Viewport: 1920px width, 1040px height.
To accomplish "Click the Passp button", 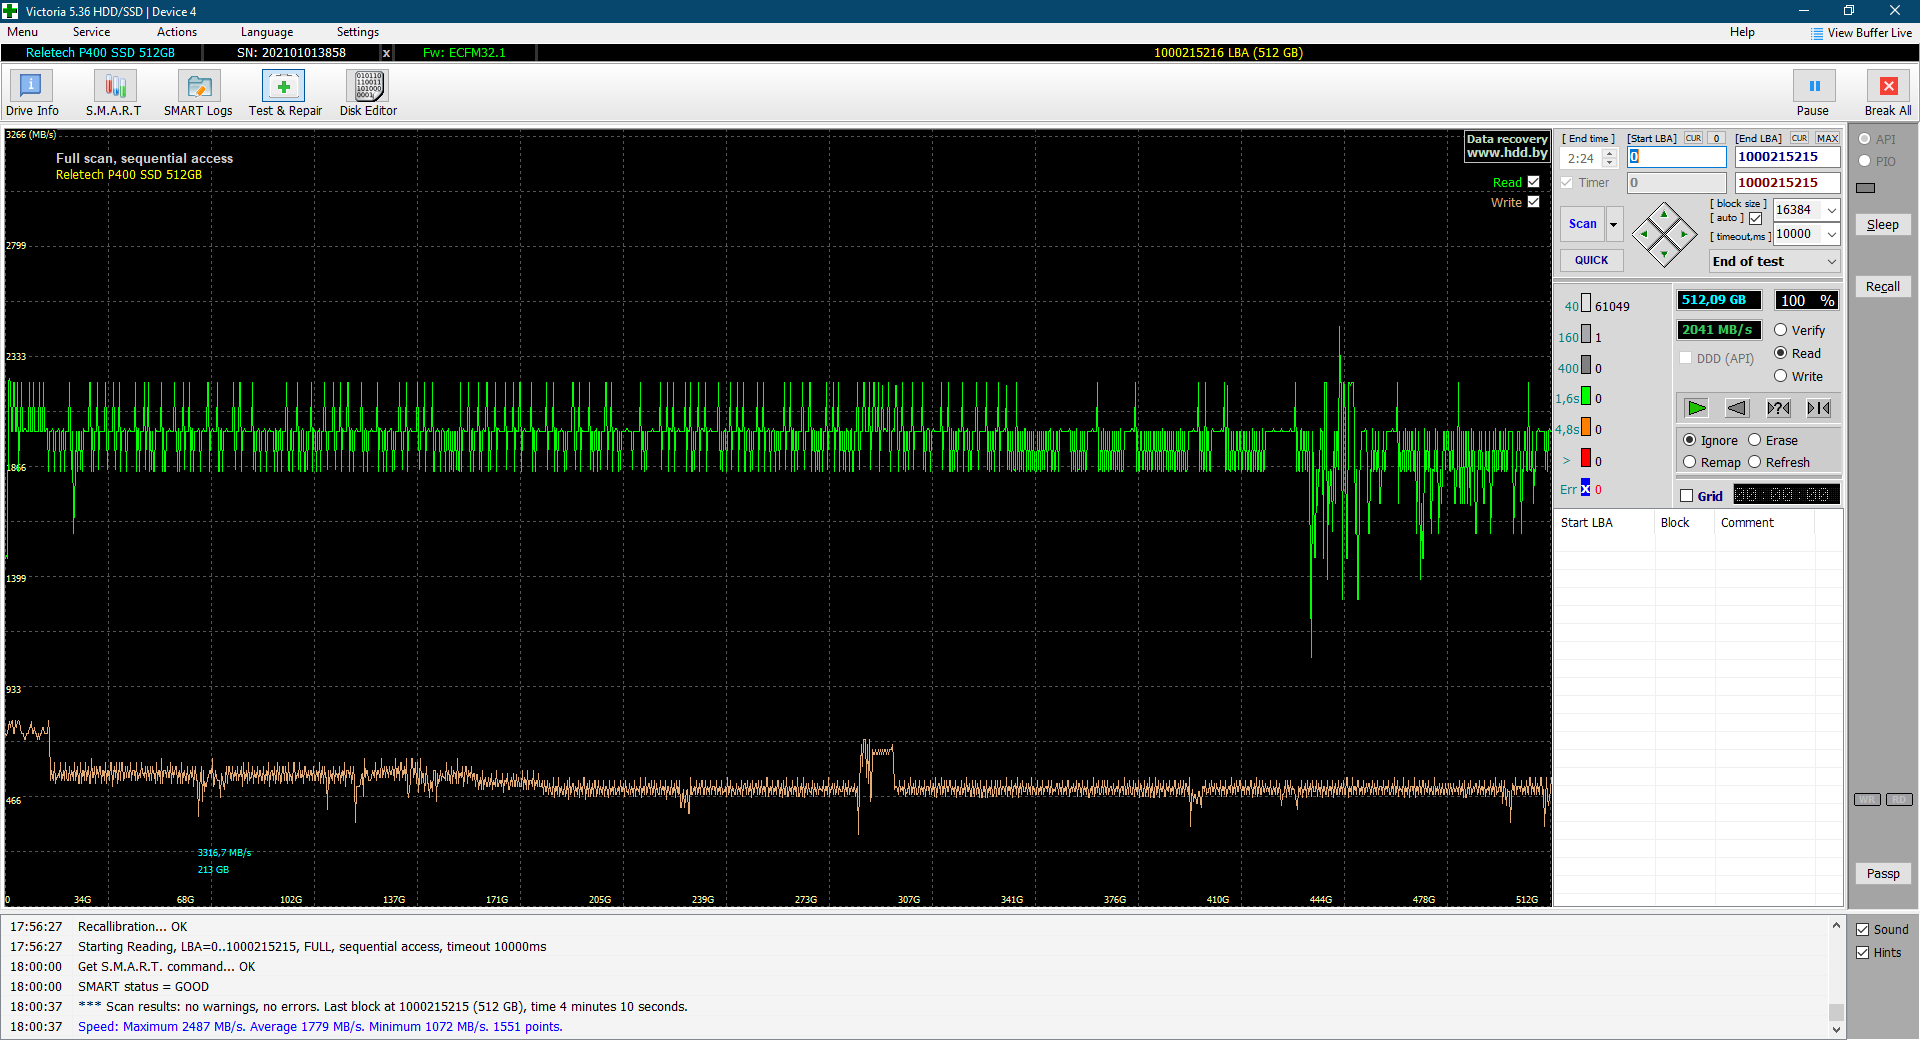I will (x=1883, y=874).
